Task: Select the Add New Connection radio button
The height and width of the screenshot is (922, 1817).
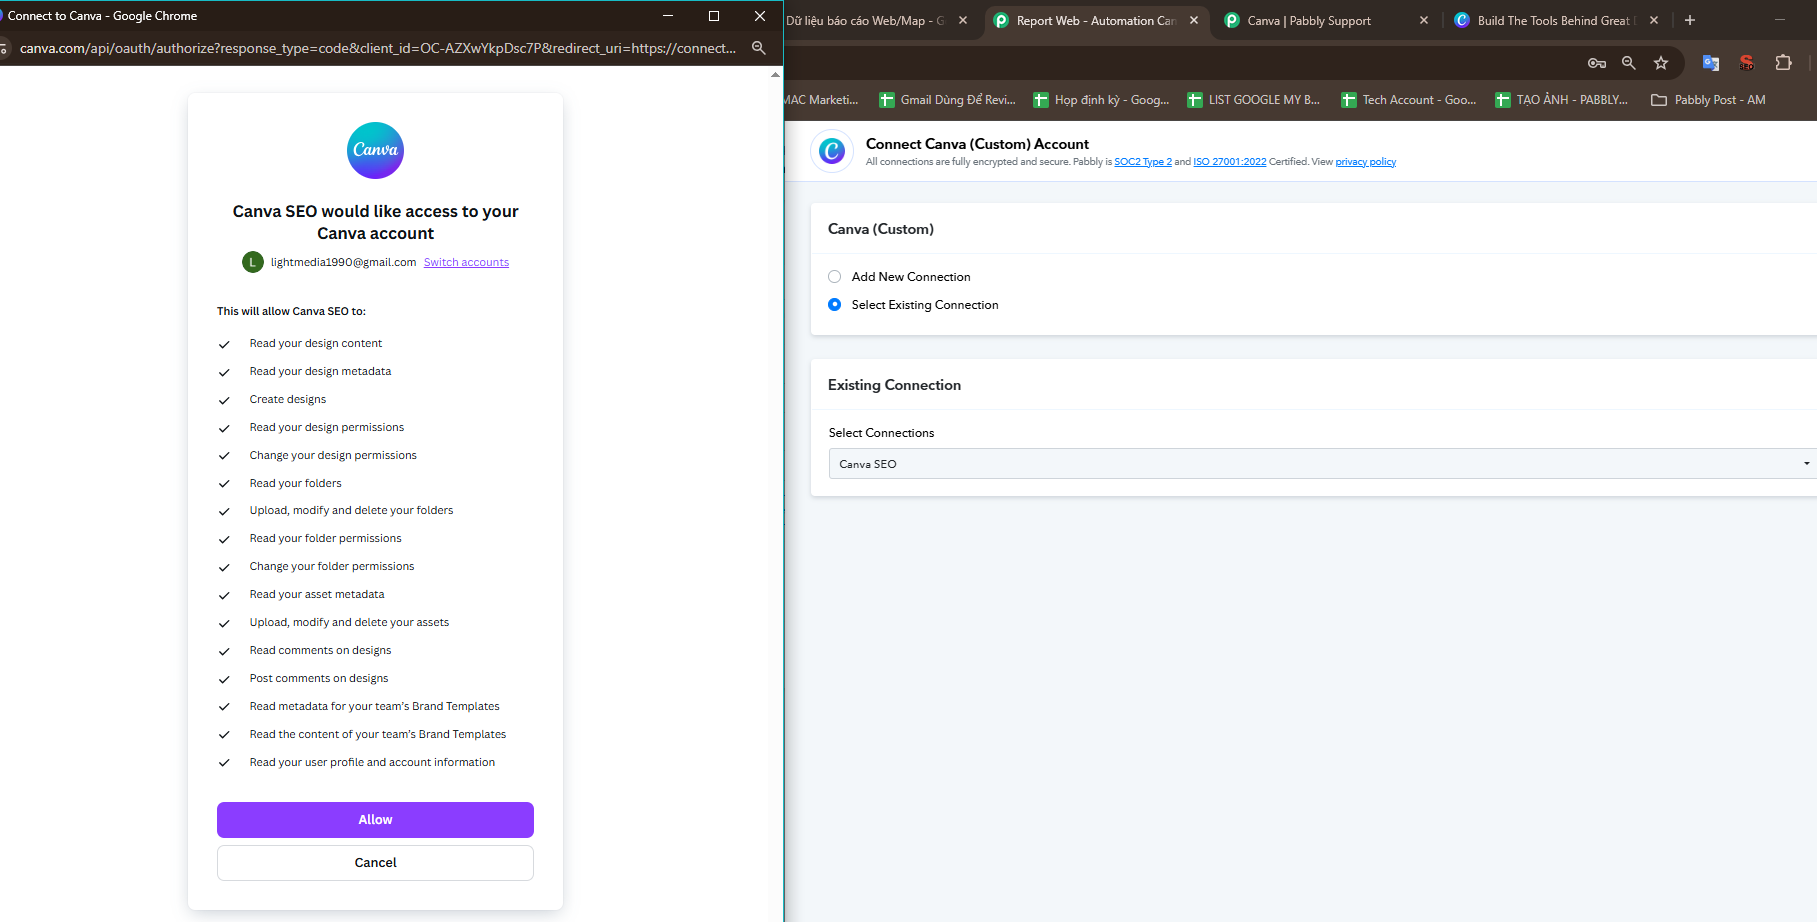Action: [x=835, y=277]
